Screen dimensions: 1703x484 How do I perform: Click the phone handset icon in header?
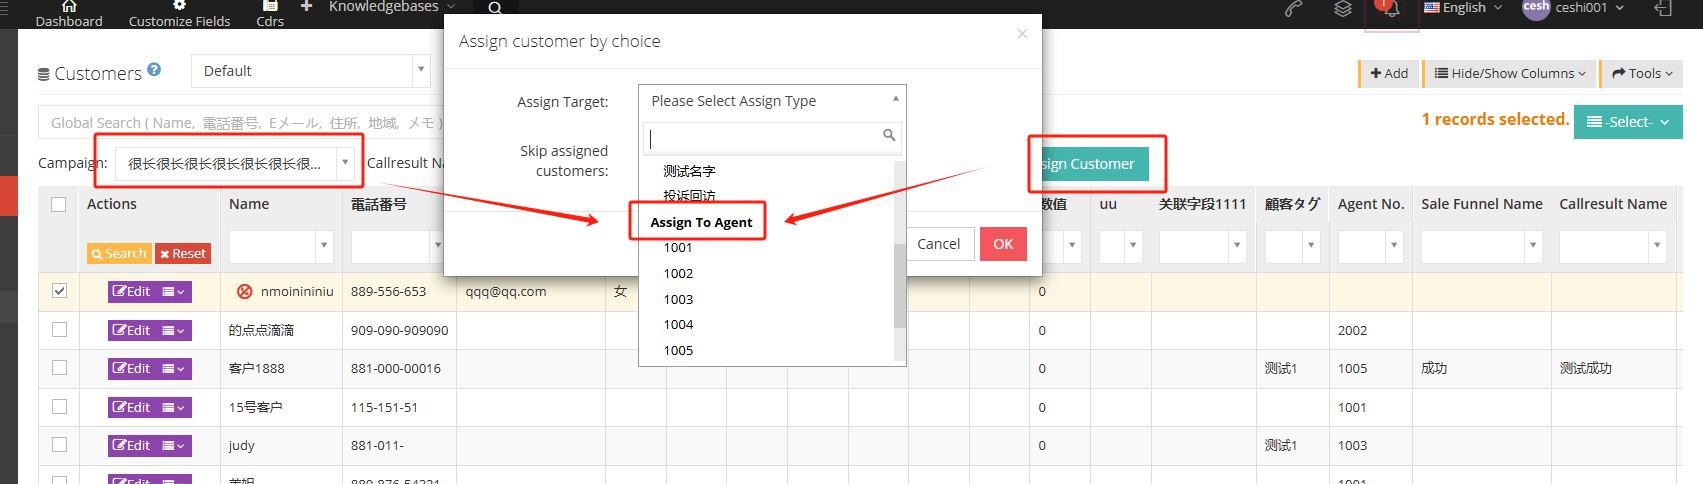pyautogui.click(x=1294, y=9)
